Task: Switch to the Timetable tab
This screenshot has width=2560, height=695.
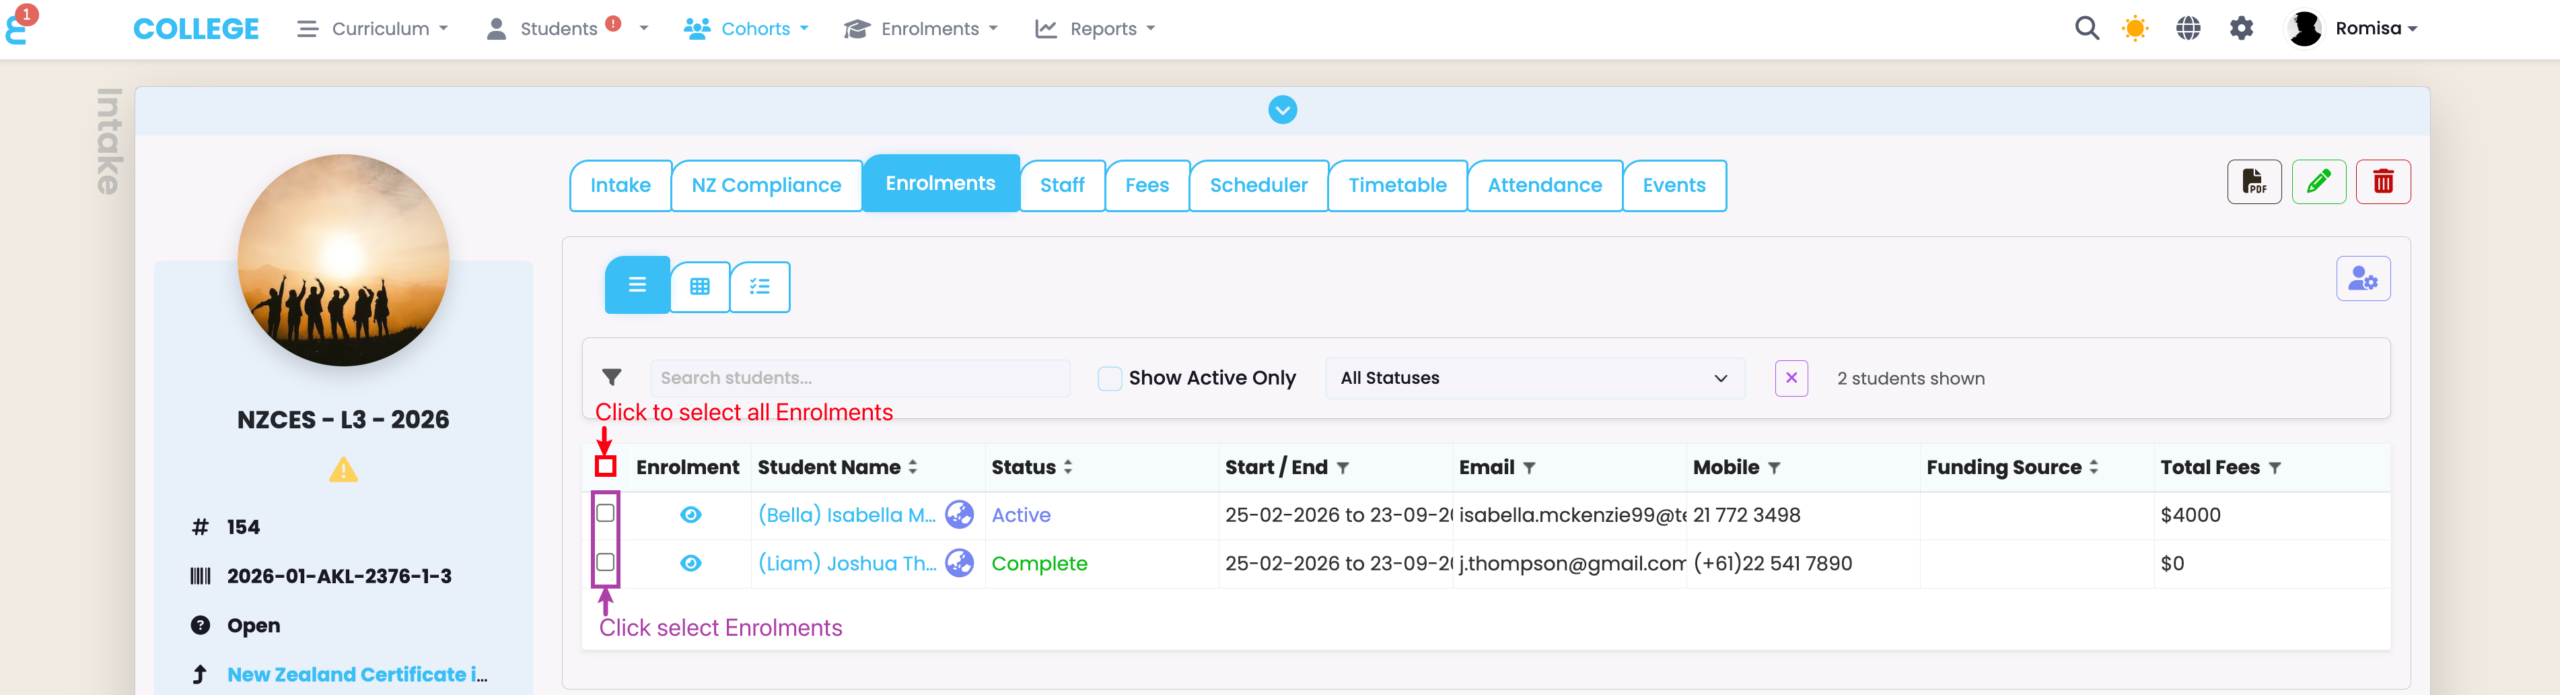Action: point(1396,185)
